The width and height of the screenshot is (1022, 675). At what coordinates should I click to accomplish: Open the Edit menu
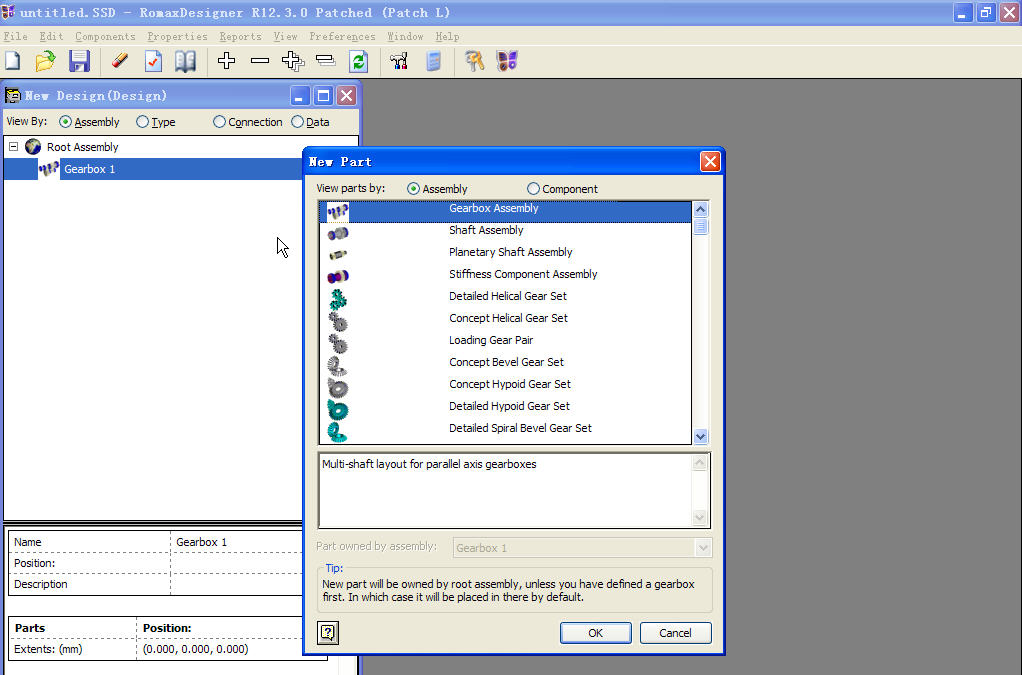tap(51, 36)
